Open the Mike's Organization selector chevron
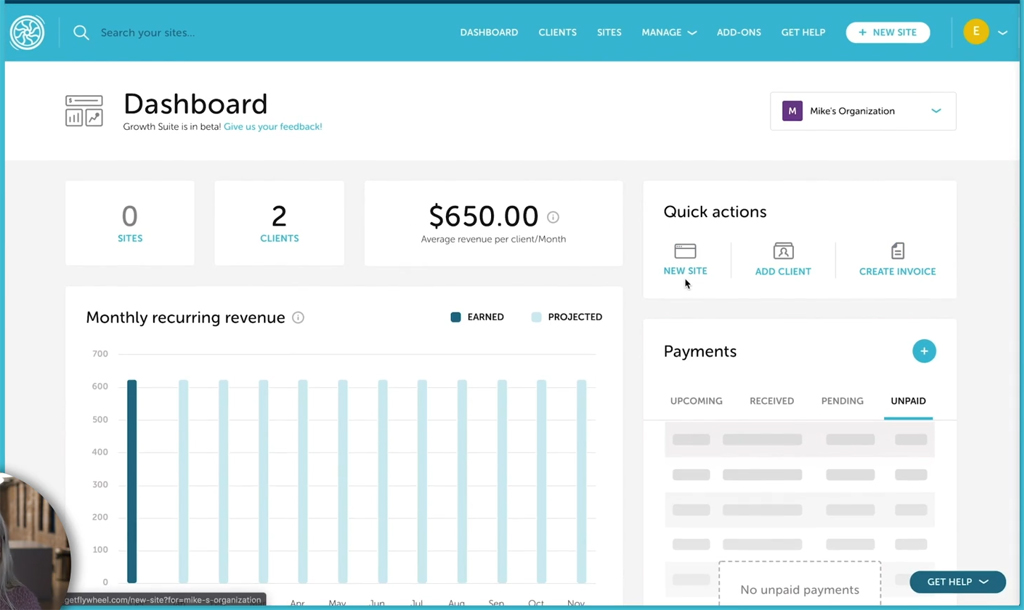 click(x=936, y=111)
